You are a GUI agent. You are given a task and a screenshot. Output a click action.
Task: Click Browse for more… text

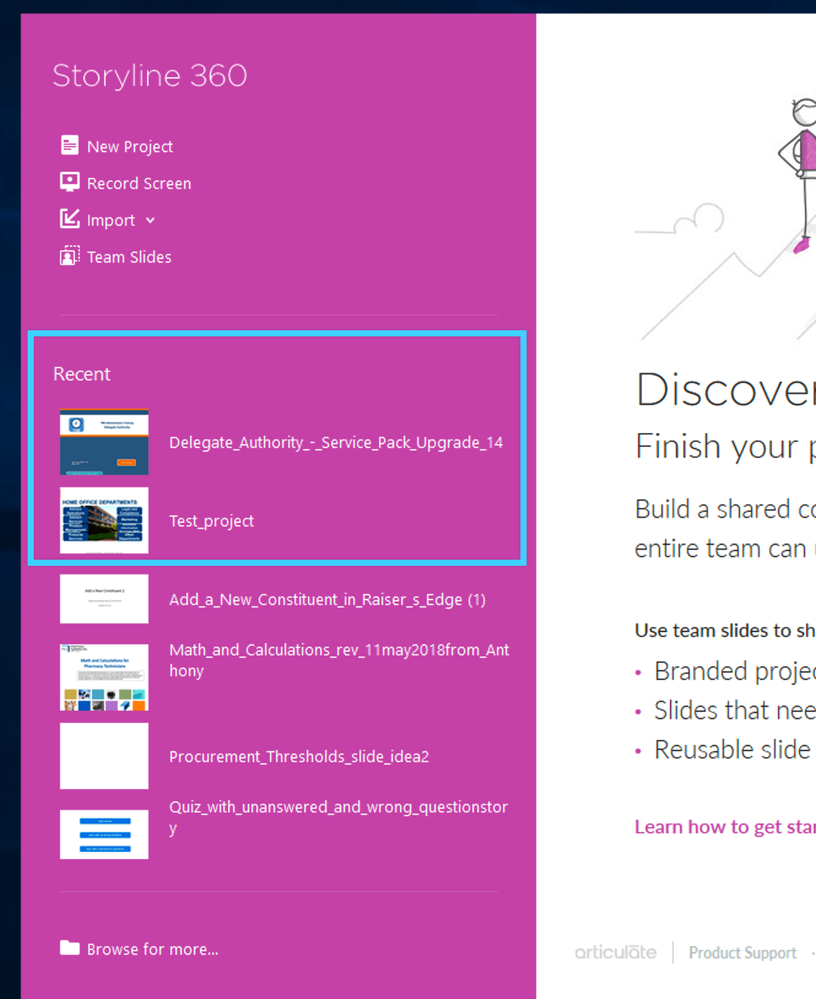point(153,949)
